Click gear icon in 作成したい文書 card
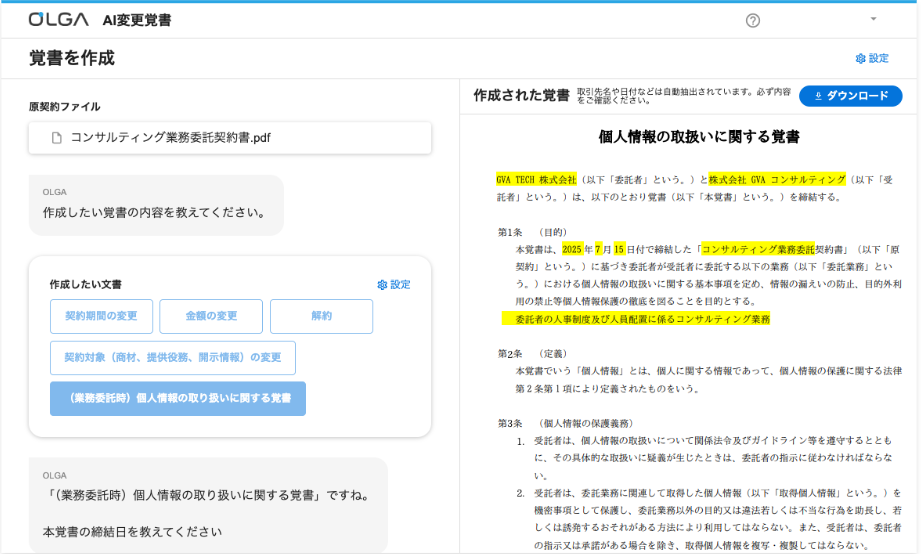The image size is (921, 554). point(382,284)
